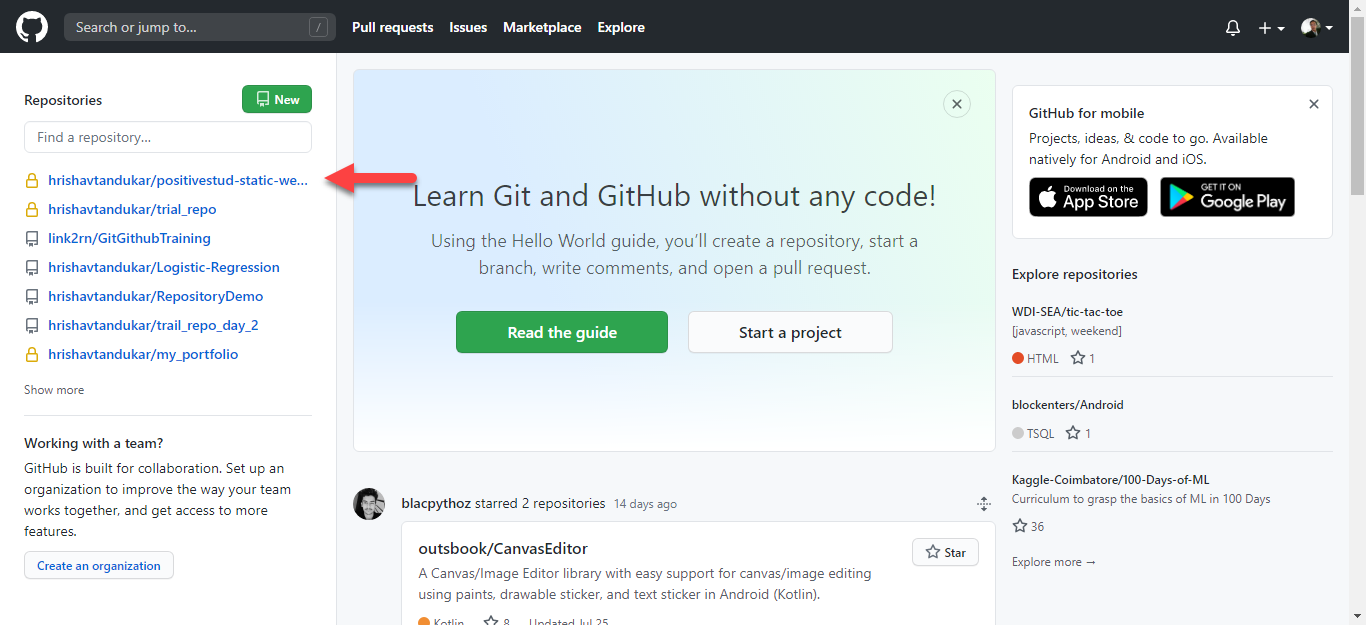This screenshot has height=625, width=1366.
Task: Open WDI-SEA/tic-tac-toe repository
Action: point(1067,312)
